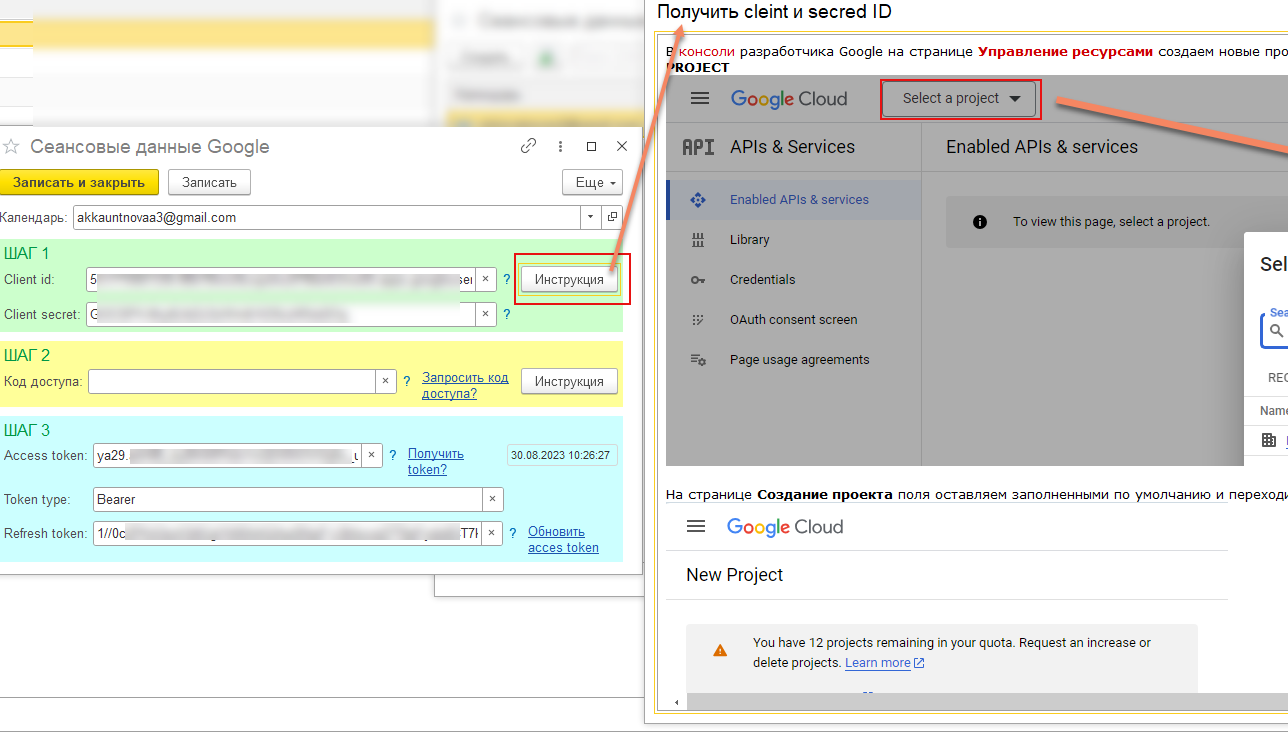
Task: Open help question mark for Access token
Action: coord(393,455)
